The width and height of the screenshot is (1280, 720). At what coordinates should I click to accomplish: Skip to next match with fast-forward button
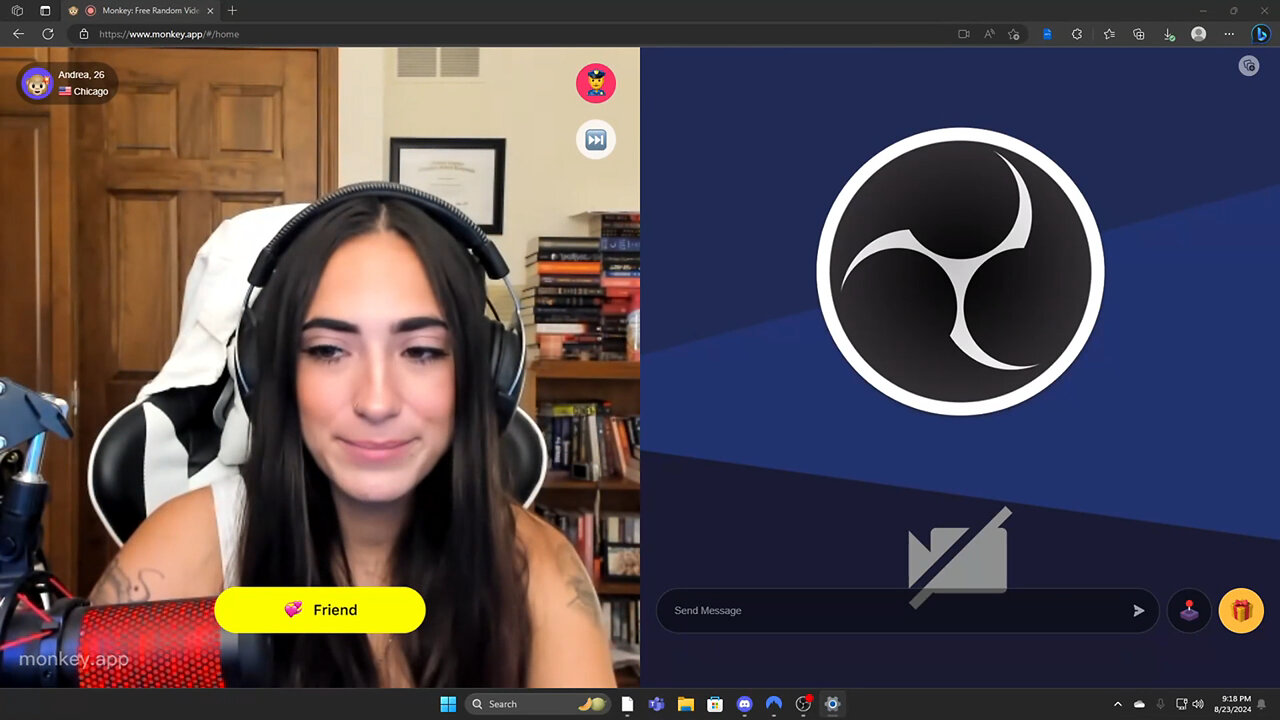pos(596,139)
